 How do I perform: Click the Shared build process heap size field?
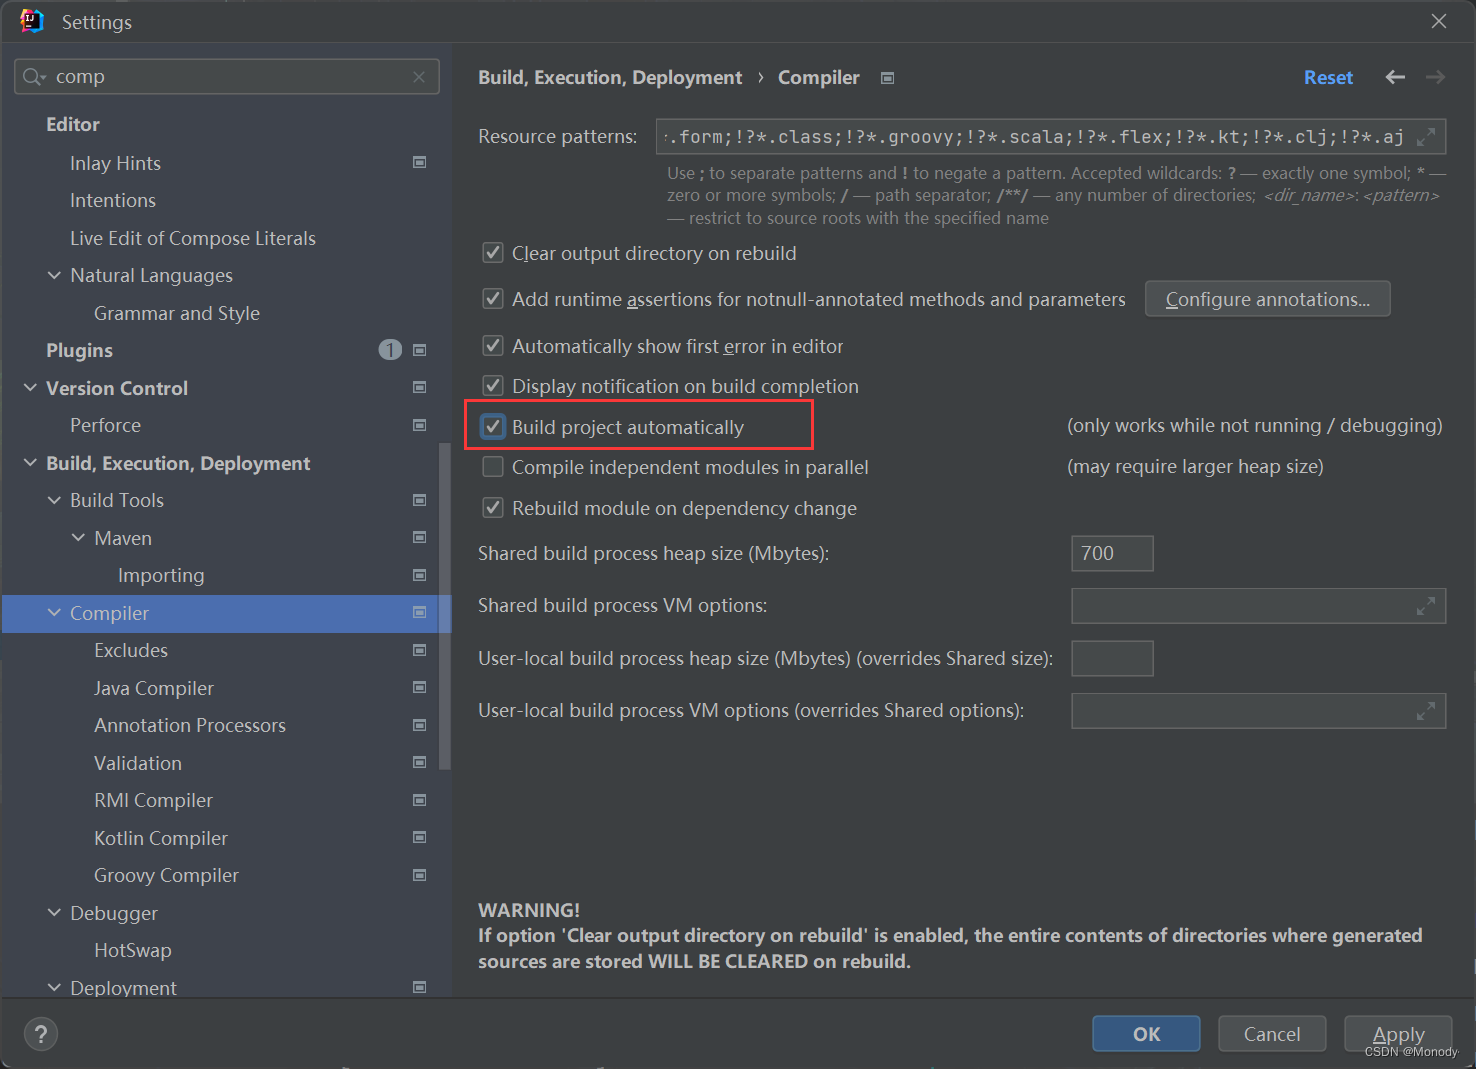[1112, 553]
